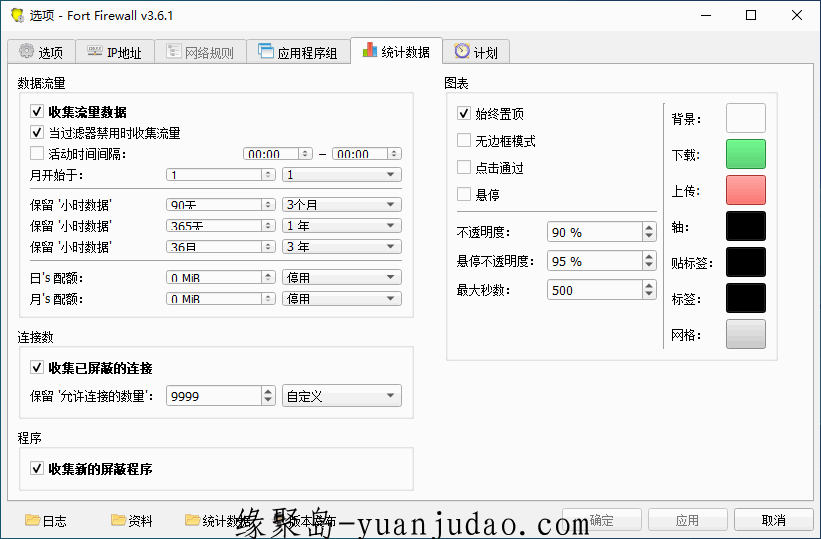Pick the 上传 red color swatch
Screen dimensions: 821x539
[746, 190]
